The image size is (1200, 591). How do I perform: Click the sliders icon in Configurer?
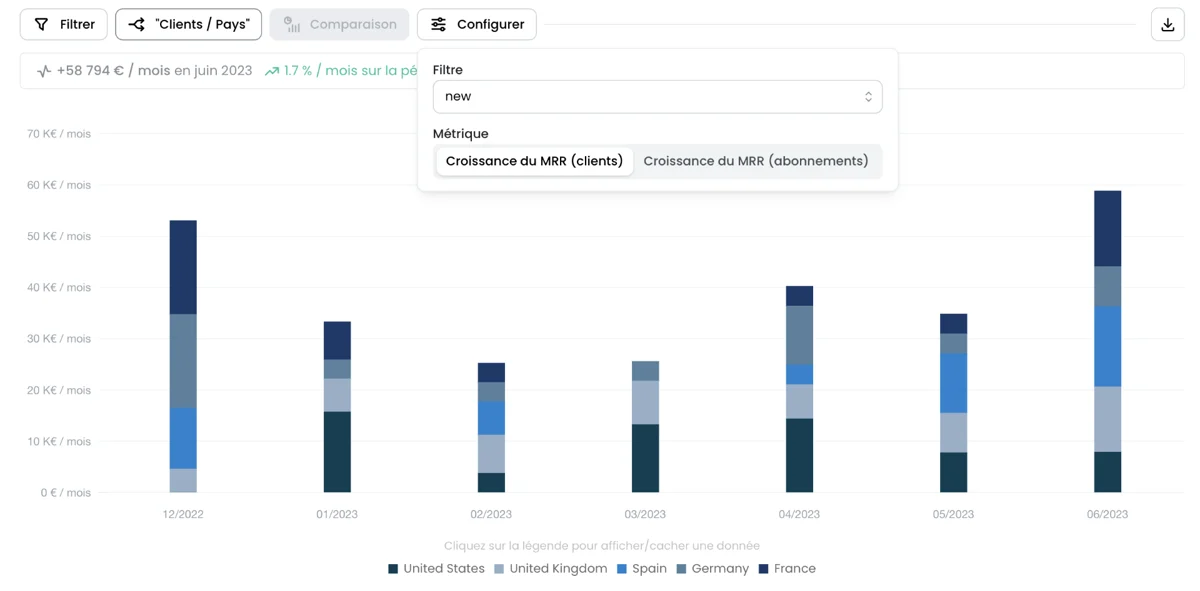(439, 24)
